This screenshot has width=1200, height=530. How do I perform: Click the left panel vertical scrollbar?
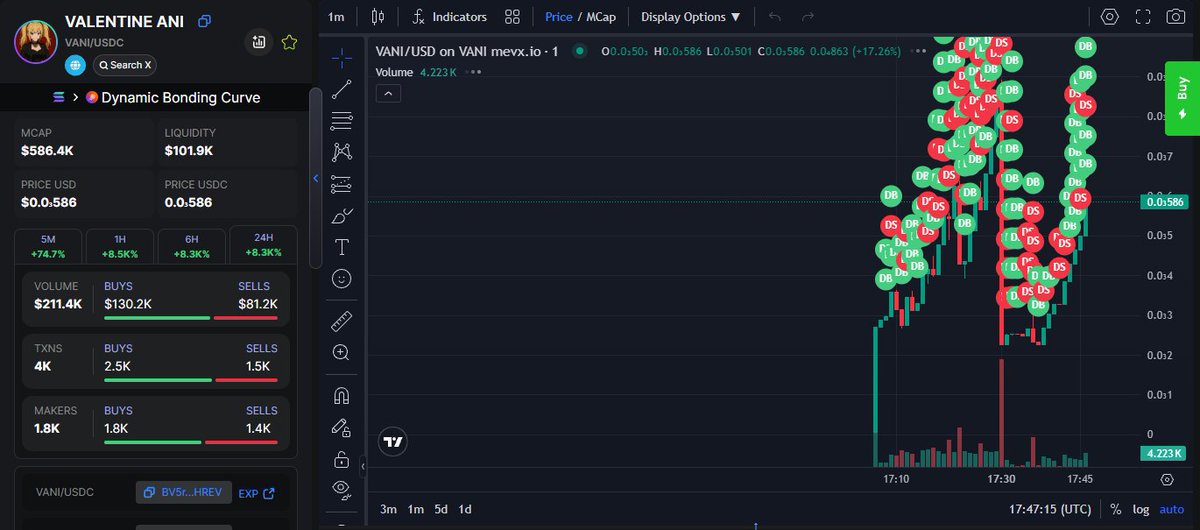pos(315,177)
